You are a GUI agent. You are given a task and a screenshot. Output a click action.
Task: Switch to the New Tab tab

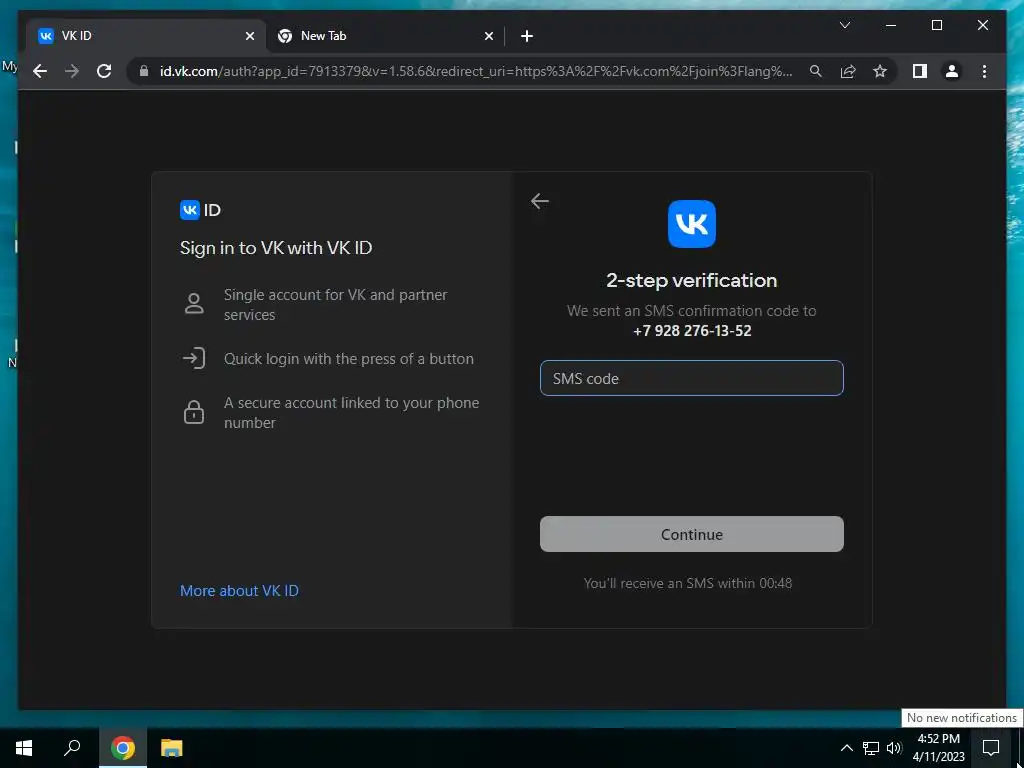point(385,36)
